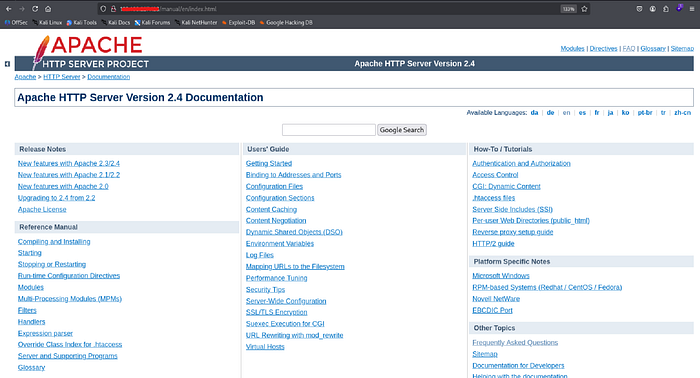Viewport: 700px width, 378px height.
Task: Click the browser forward arrow
Action: pyautogui.click(x=21, y=9)
